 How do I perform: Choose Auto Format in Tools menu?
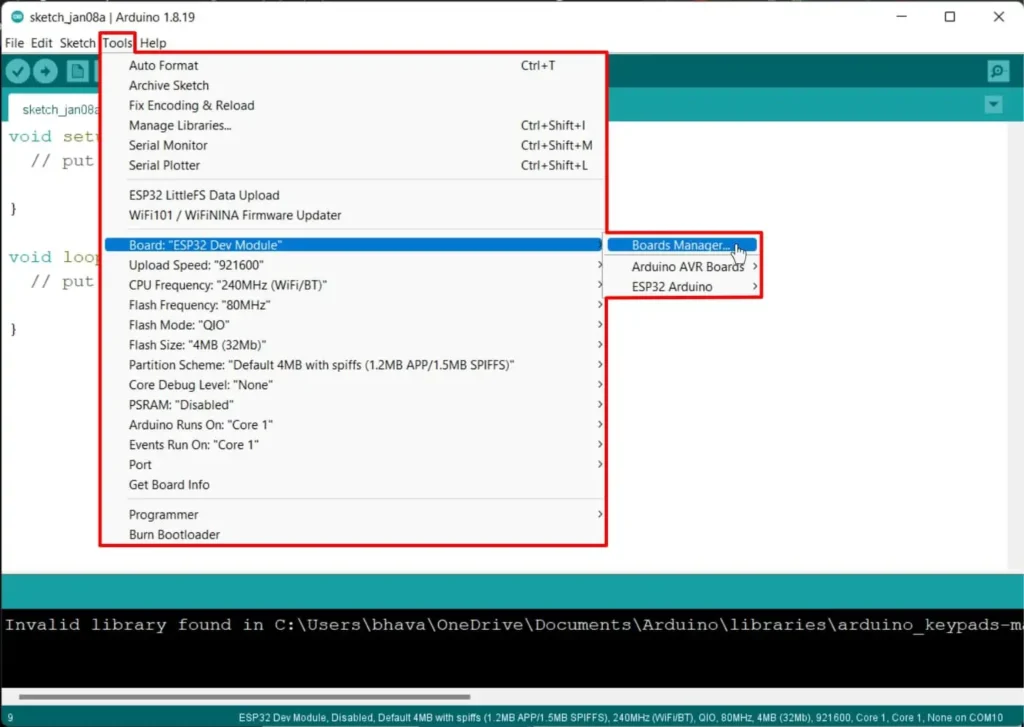pos(164,66)
